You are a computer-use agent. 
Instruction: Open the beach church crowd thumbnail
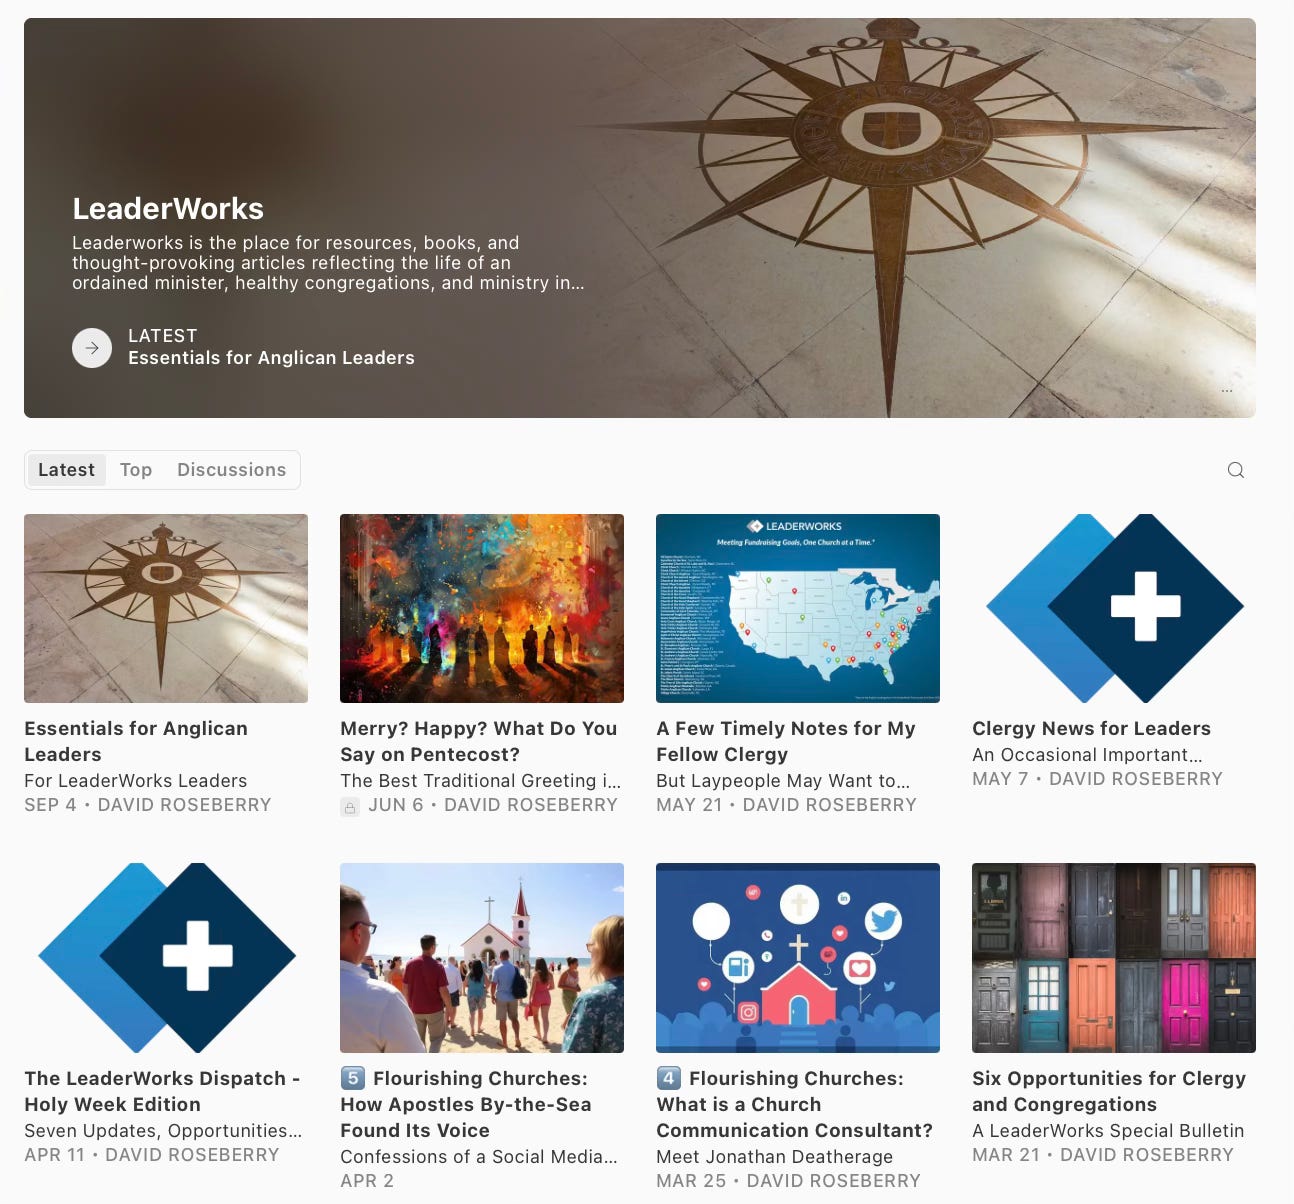coord(482,958)
